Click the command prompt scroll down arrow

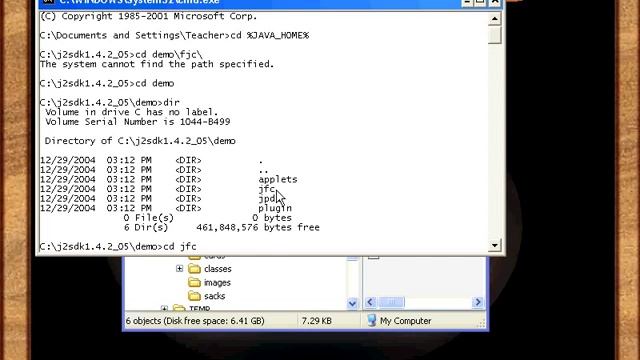[x=494, y=245]
